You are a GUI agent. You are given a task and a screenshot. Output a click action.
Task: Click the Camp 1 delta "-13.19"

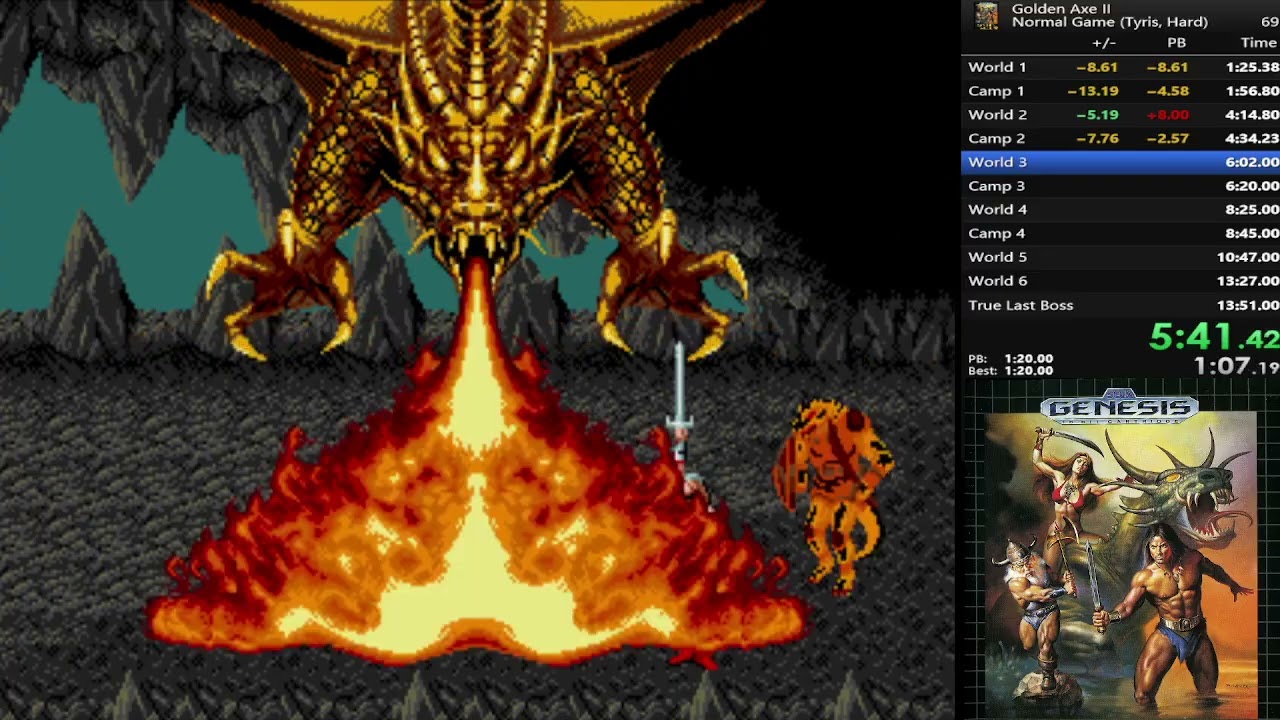1093,91
